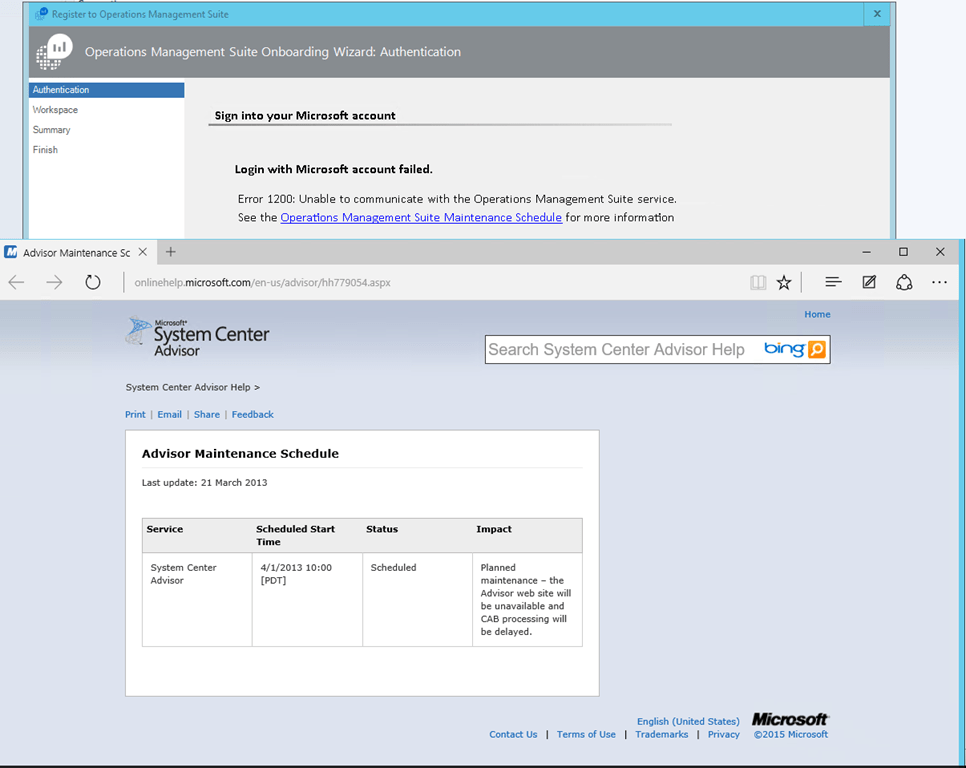Click the 'Sign into your Microsoft account' heading
This screenshot has height=768, width=966.
(305, 116)
